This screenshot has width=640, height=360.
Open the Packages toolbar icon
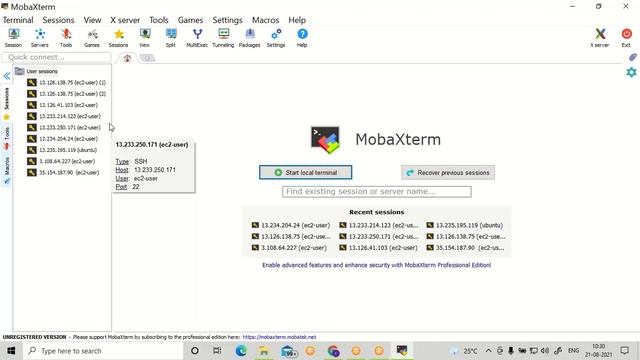249,38
